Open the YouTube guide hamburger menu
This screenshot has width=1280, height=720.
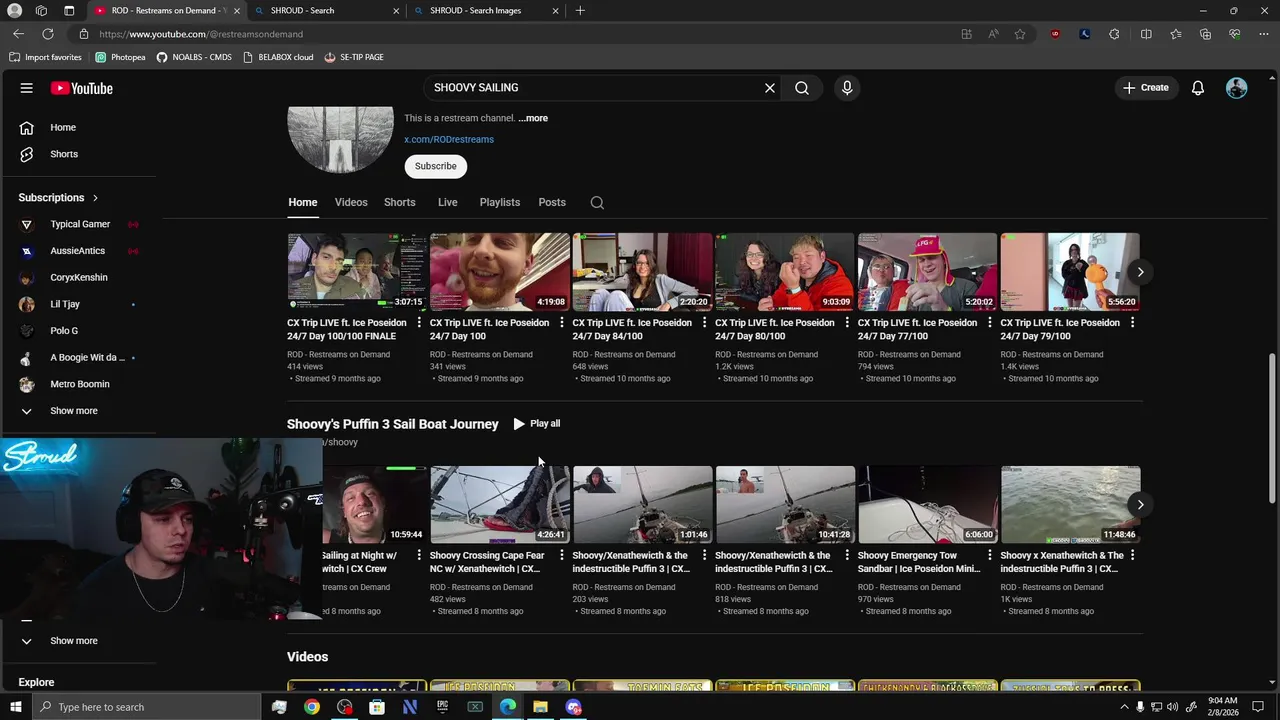tap(27, 88)
